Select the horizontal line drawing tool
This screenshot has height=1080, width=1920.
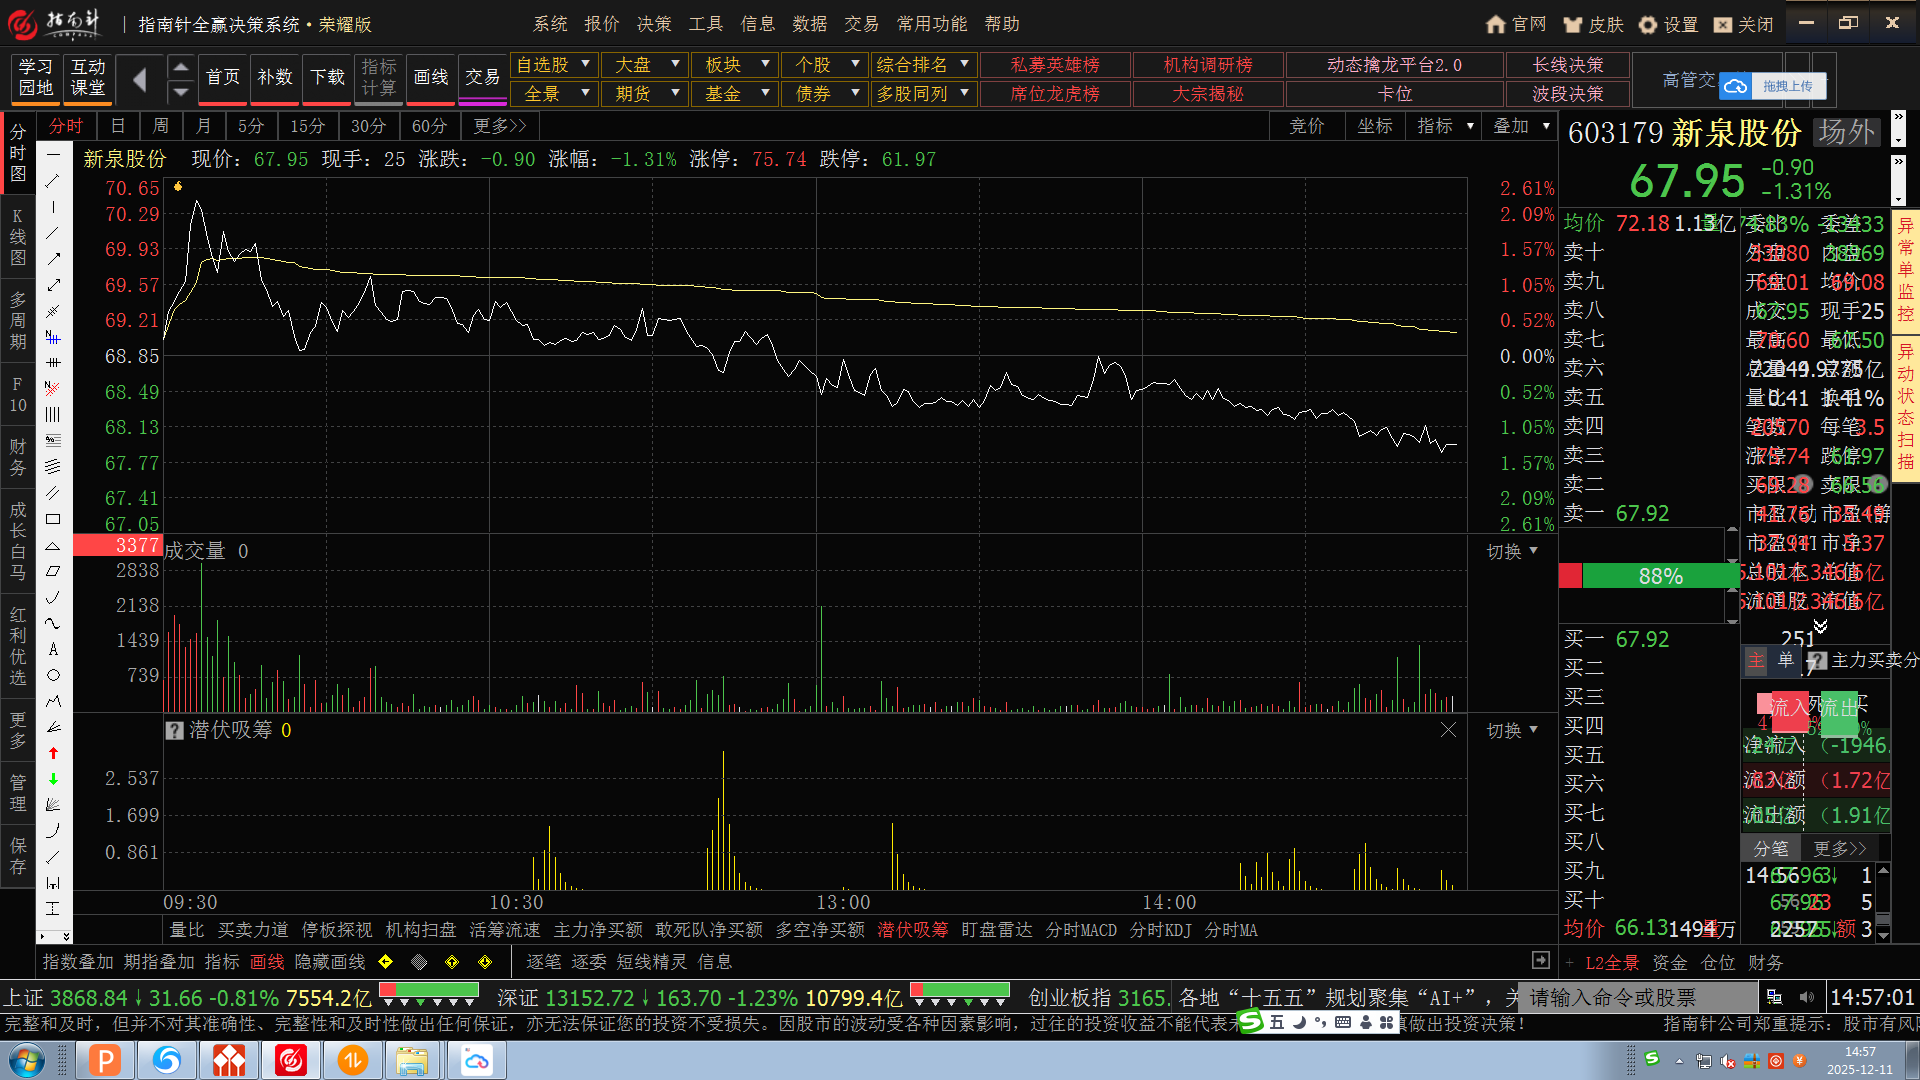point(53,155)
